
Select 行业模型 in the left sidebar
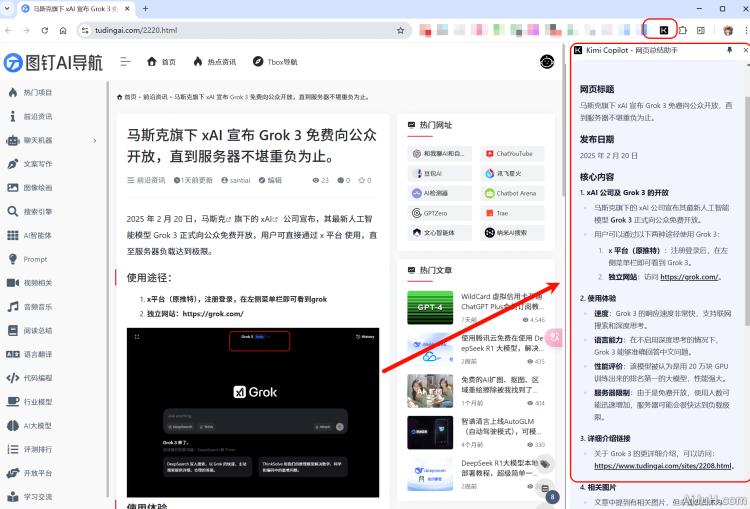point(31,402)
